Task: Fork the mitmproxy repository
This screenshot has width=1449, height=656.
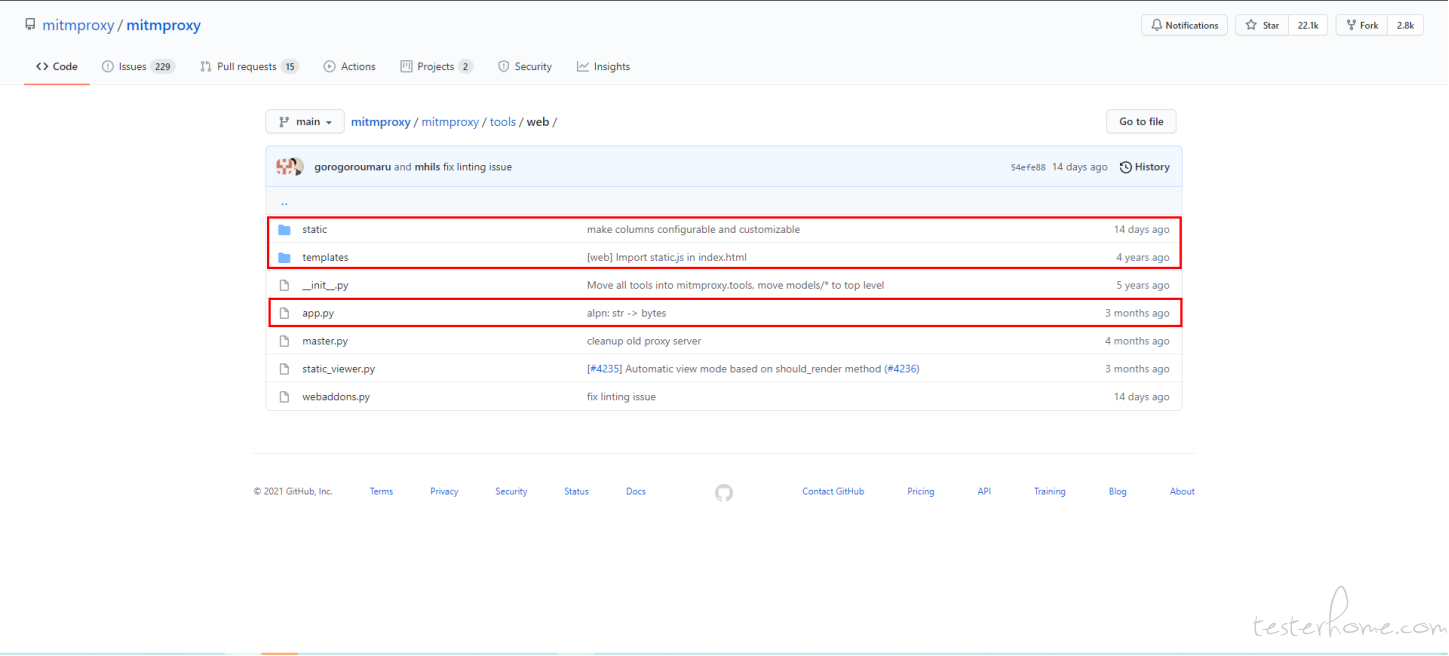Action: tap(1362, 26)
